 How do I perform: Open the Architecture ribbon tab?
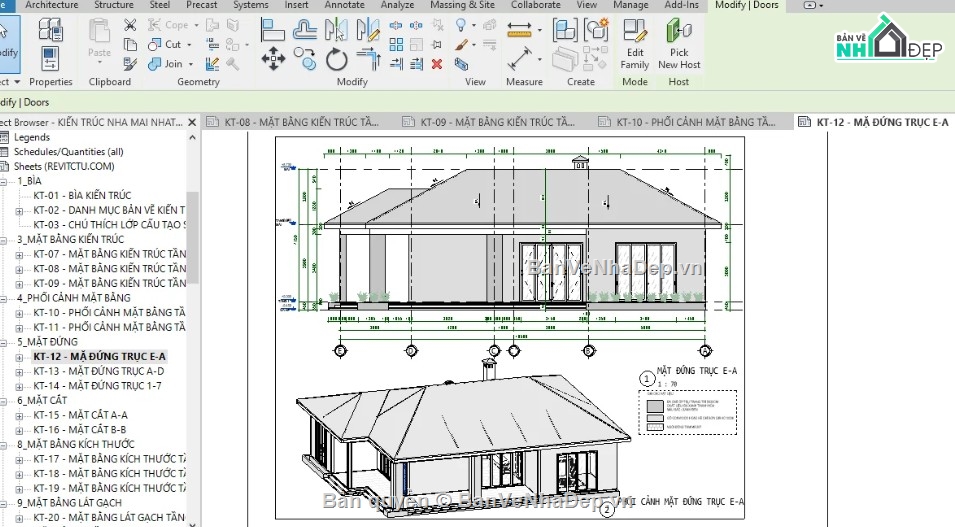[x=52, y=5]
